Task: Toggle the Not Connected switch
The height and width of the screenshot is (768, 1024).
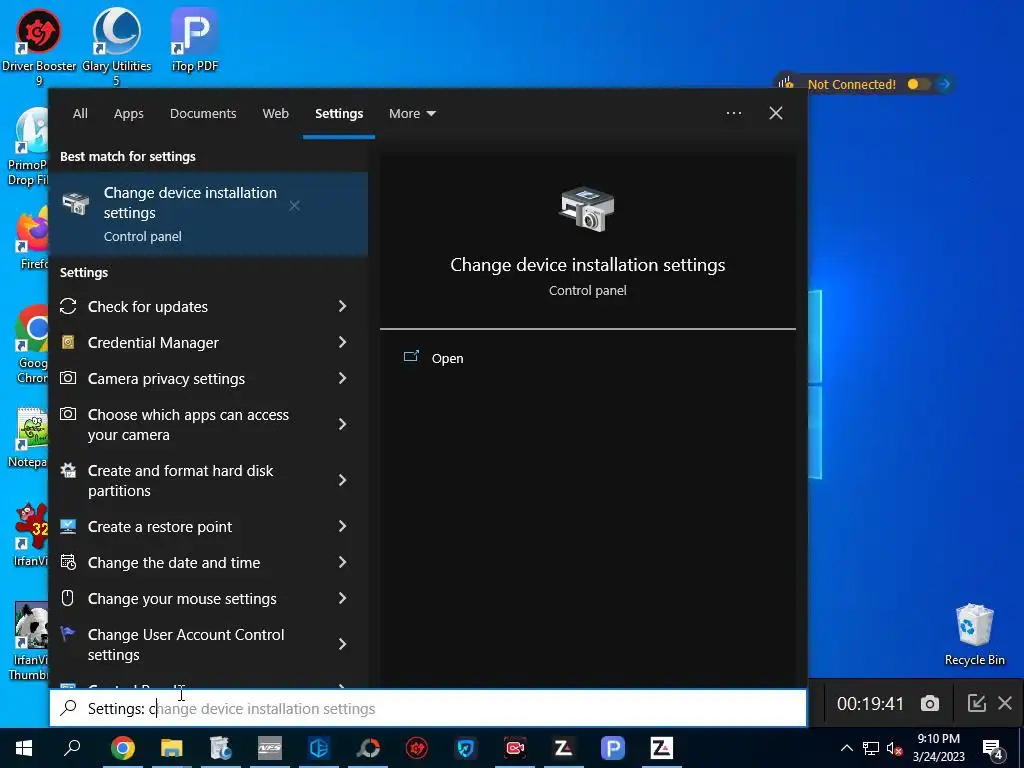Action: [918, 84]
